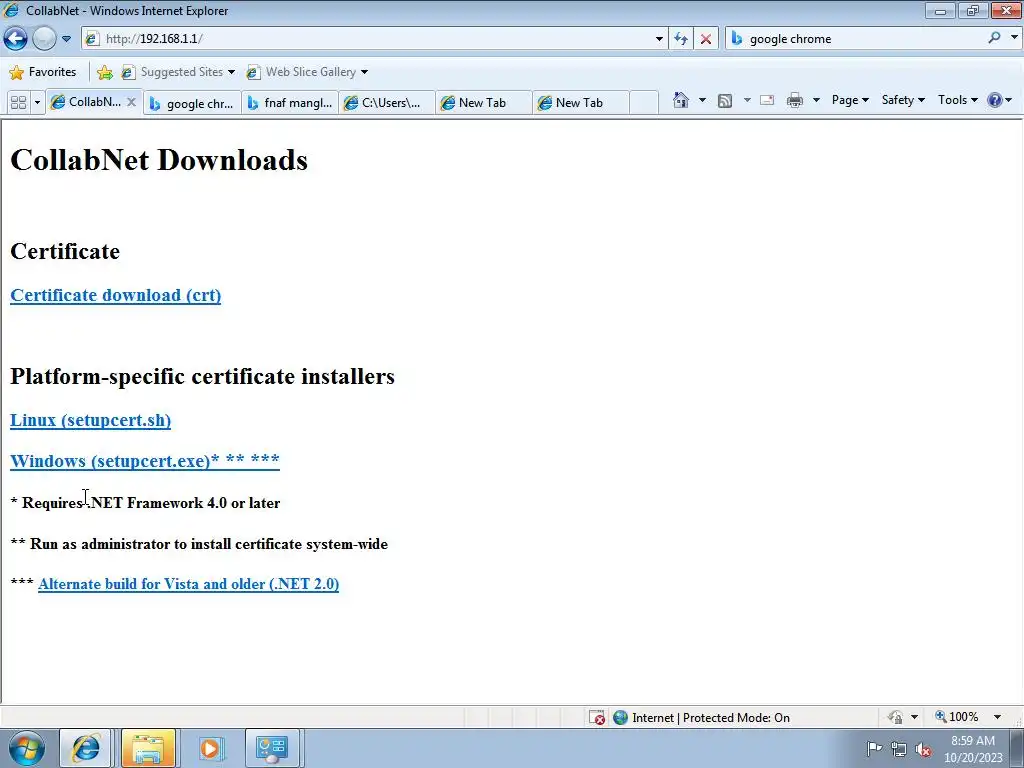Click the taskbar clock showing 8:59 AM
This screenshot has height=768, width=1024.
[972, 749]
